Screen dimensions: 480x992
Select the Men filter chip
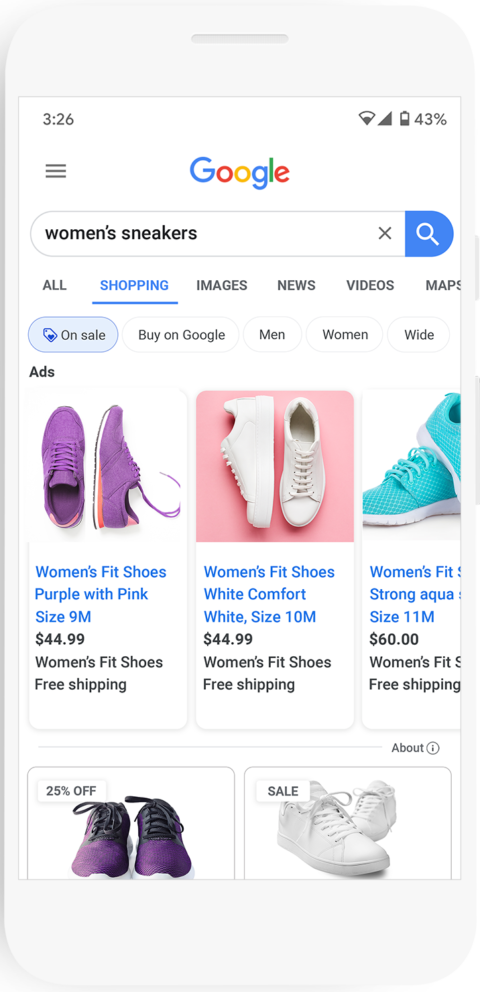[x=272, y=335]
